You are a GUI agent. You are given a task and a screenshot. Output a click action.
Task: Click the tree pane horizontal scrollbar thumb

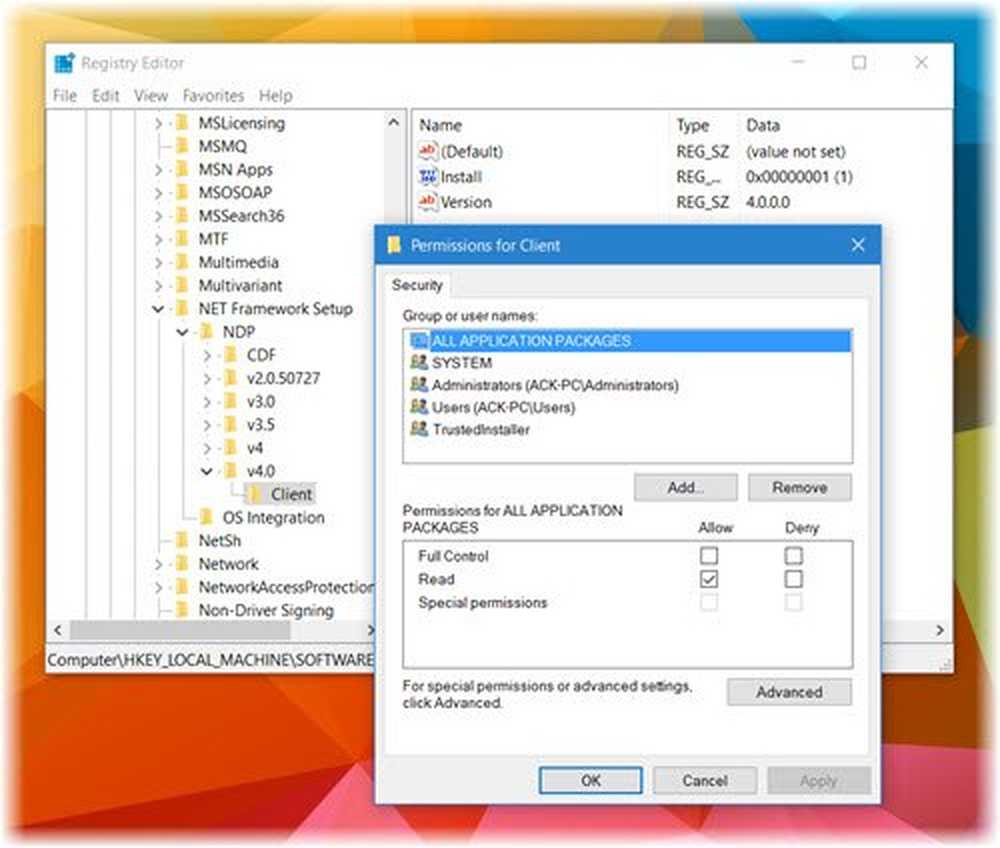[180, 630]
